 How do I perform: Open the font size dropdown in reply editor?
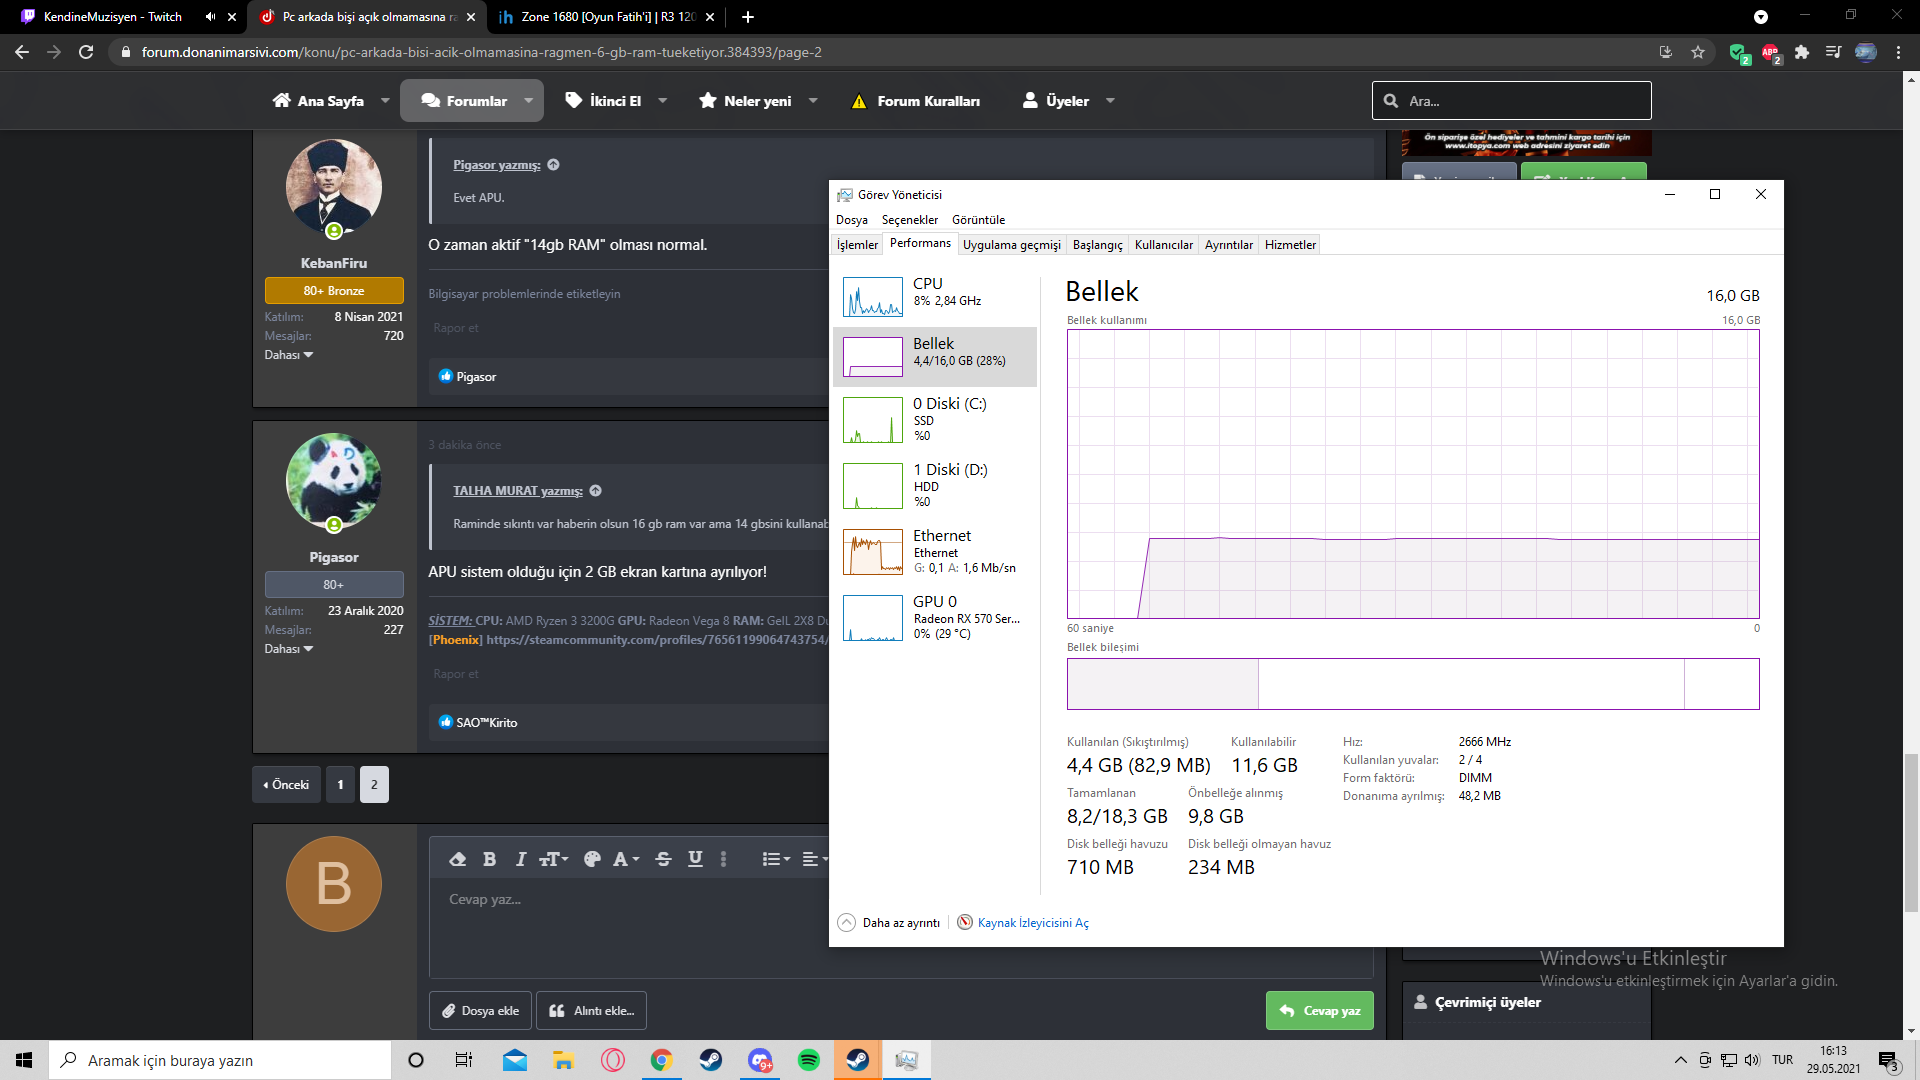[553, 859]
